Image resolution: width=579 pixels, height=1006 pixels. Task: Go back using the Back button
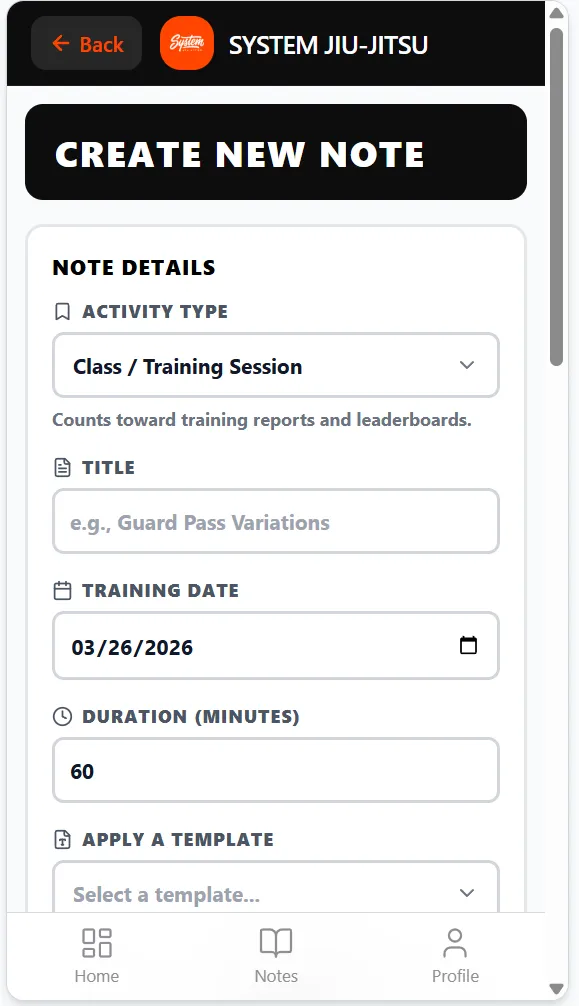pyautogui.click(x=87, y=44)
